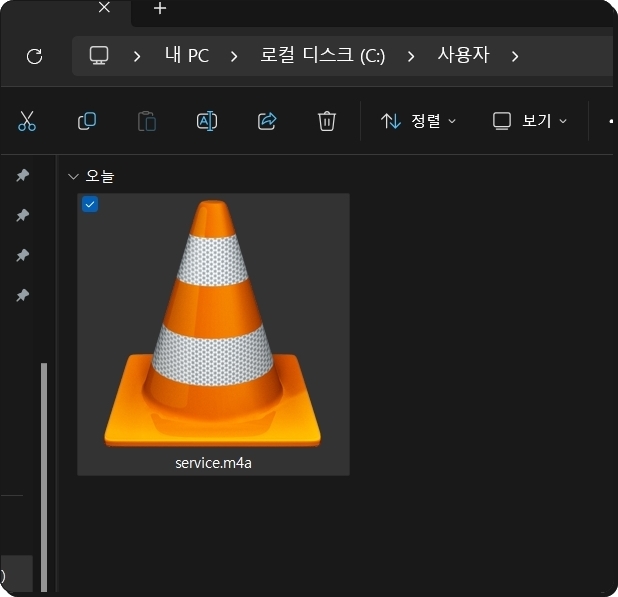Close the current Explorer tab
The height and width of the screenshot is (597, 618).
[104, 7]
